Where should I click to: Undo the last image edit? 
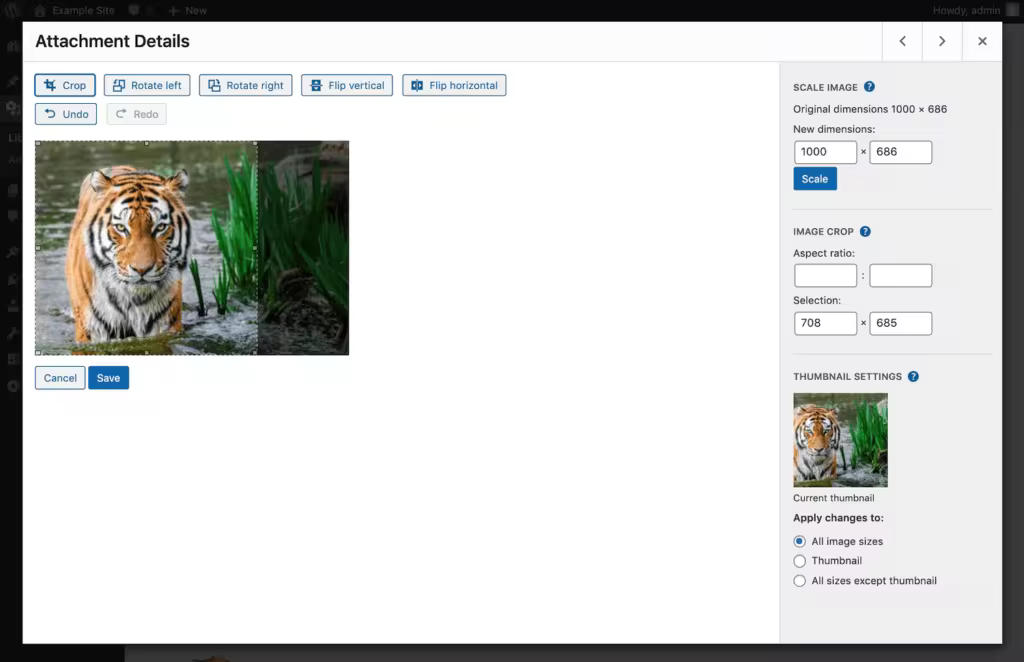tap(66, 114)
